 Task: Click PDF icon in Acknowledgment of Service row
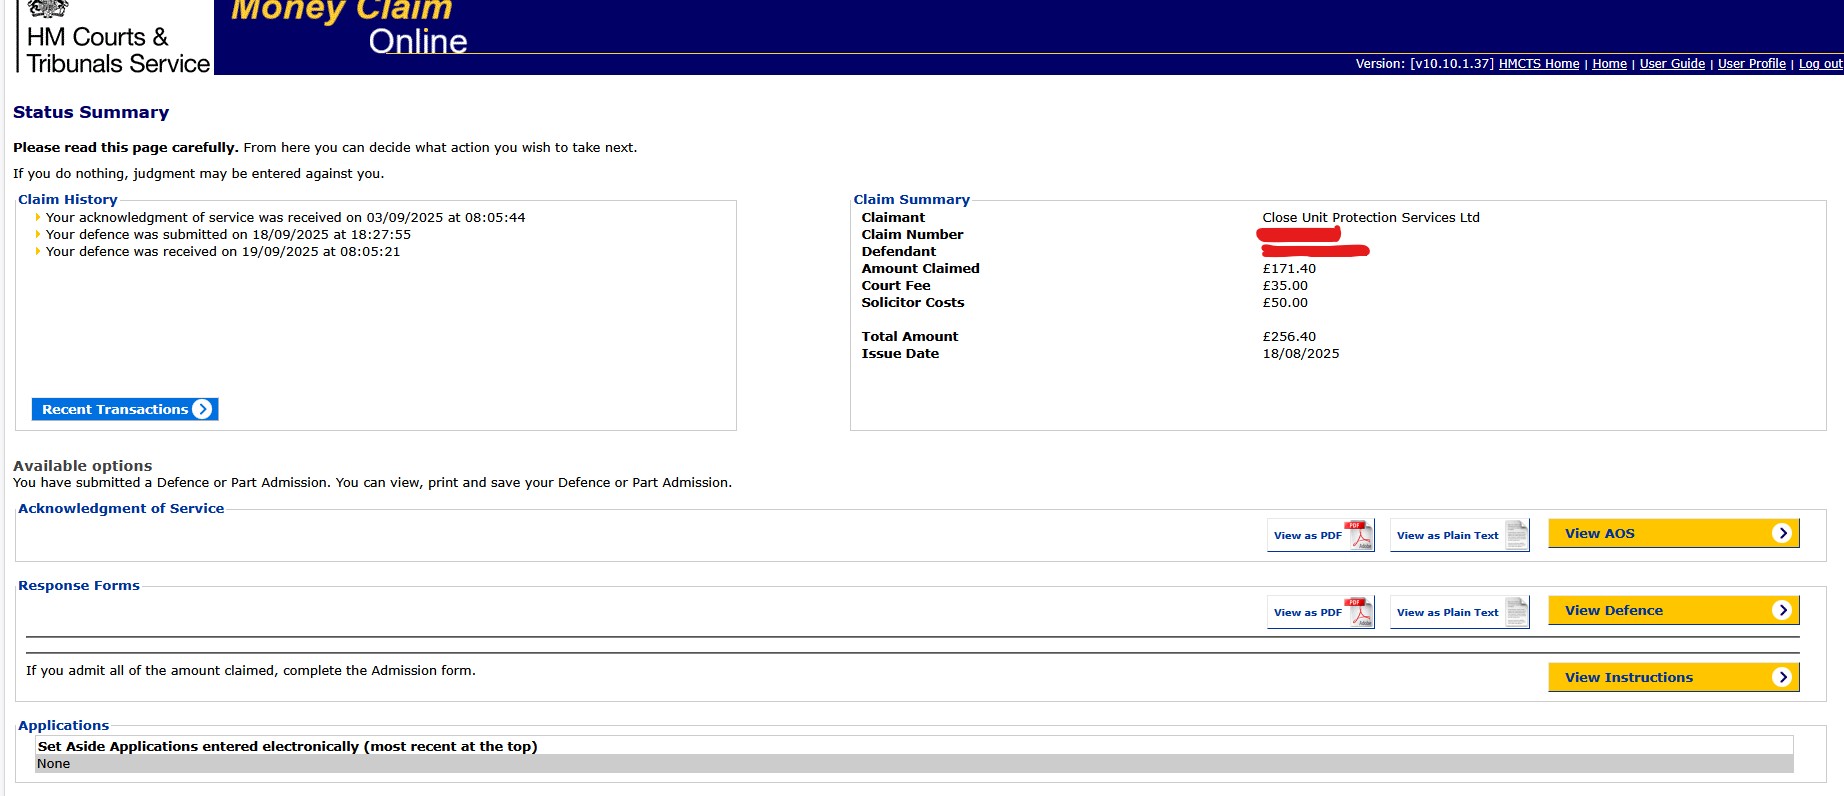[x=1359, y=535]
